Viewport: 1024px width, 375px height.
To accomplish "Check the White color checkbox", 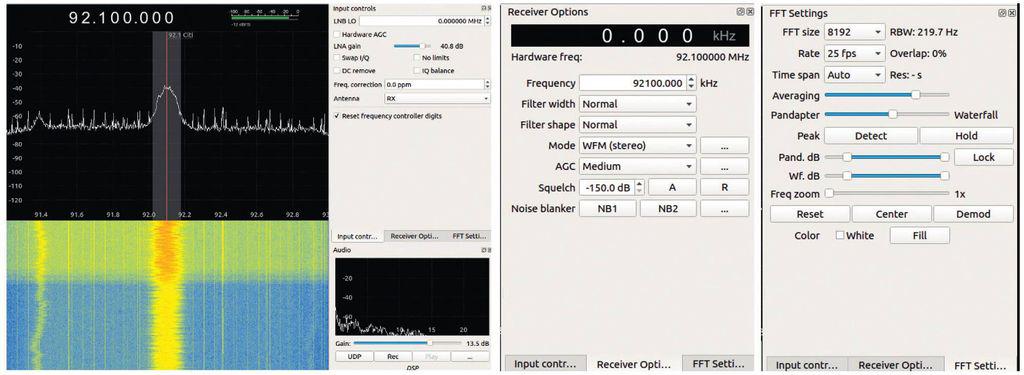I will [x=840, y=235].
